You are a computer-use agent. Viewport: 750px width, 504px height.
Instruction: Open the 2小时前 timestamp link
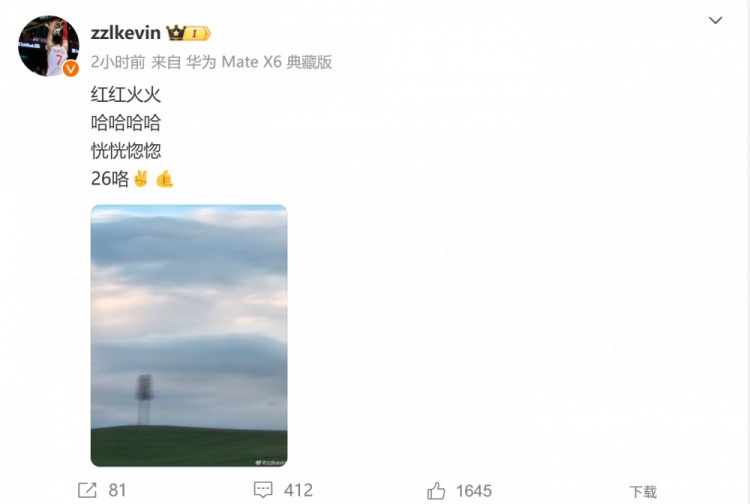pos(118,62)
